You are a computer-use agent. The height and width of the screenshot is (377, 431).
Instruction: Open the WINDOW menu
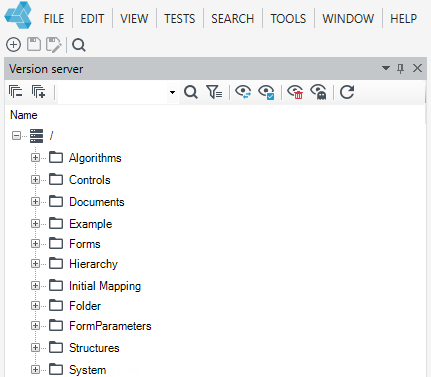point(348,19)
